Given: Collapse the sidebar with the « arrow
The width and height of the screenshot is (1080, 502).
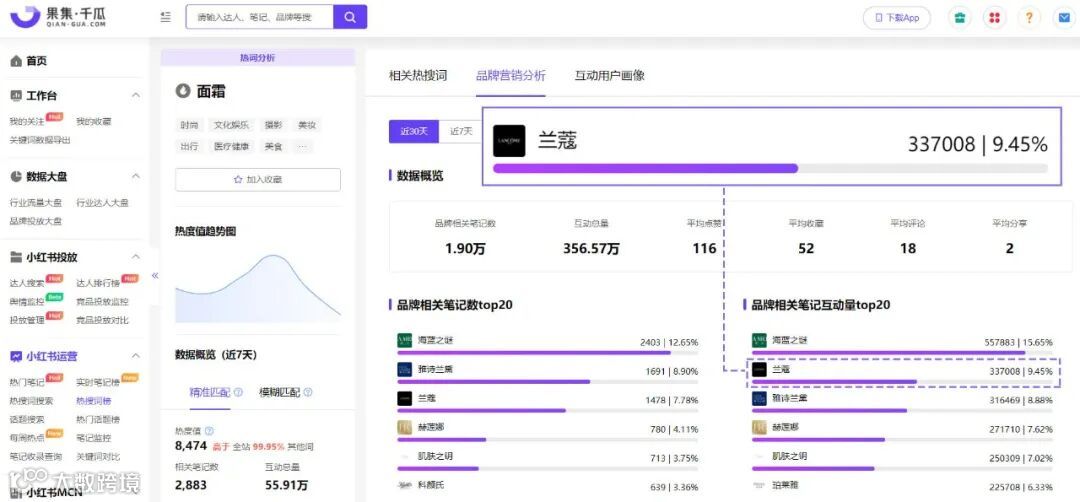Looking at the screenshot, I should coord(155,275).
